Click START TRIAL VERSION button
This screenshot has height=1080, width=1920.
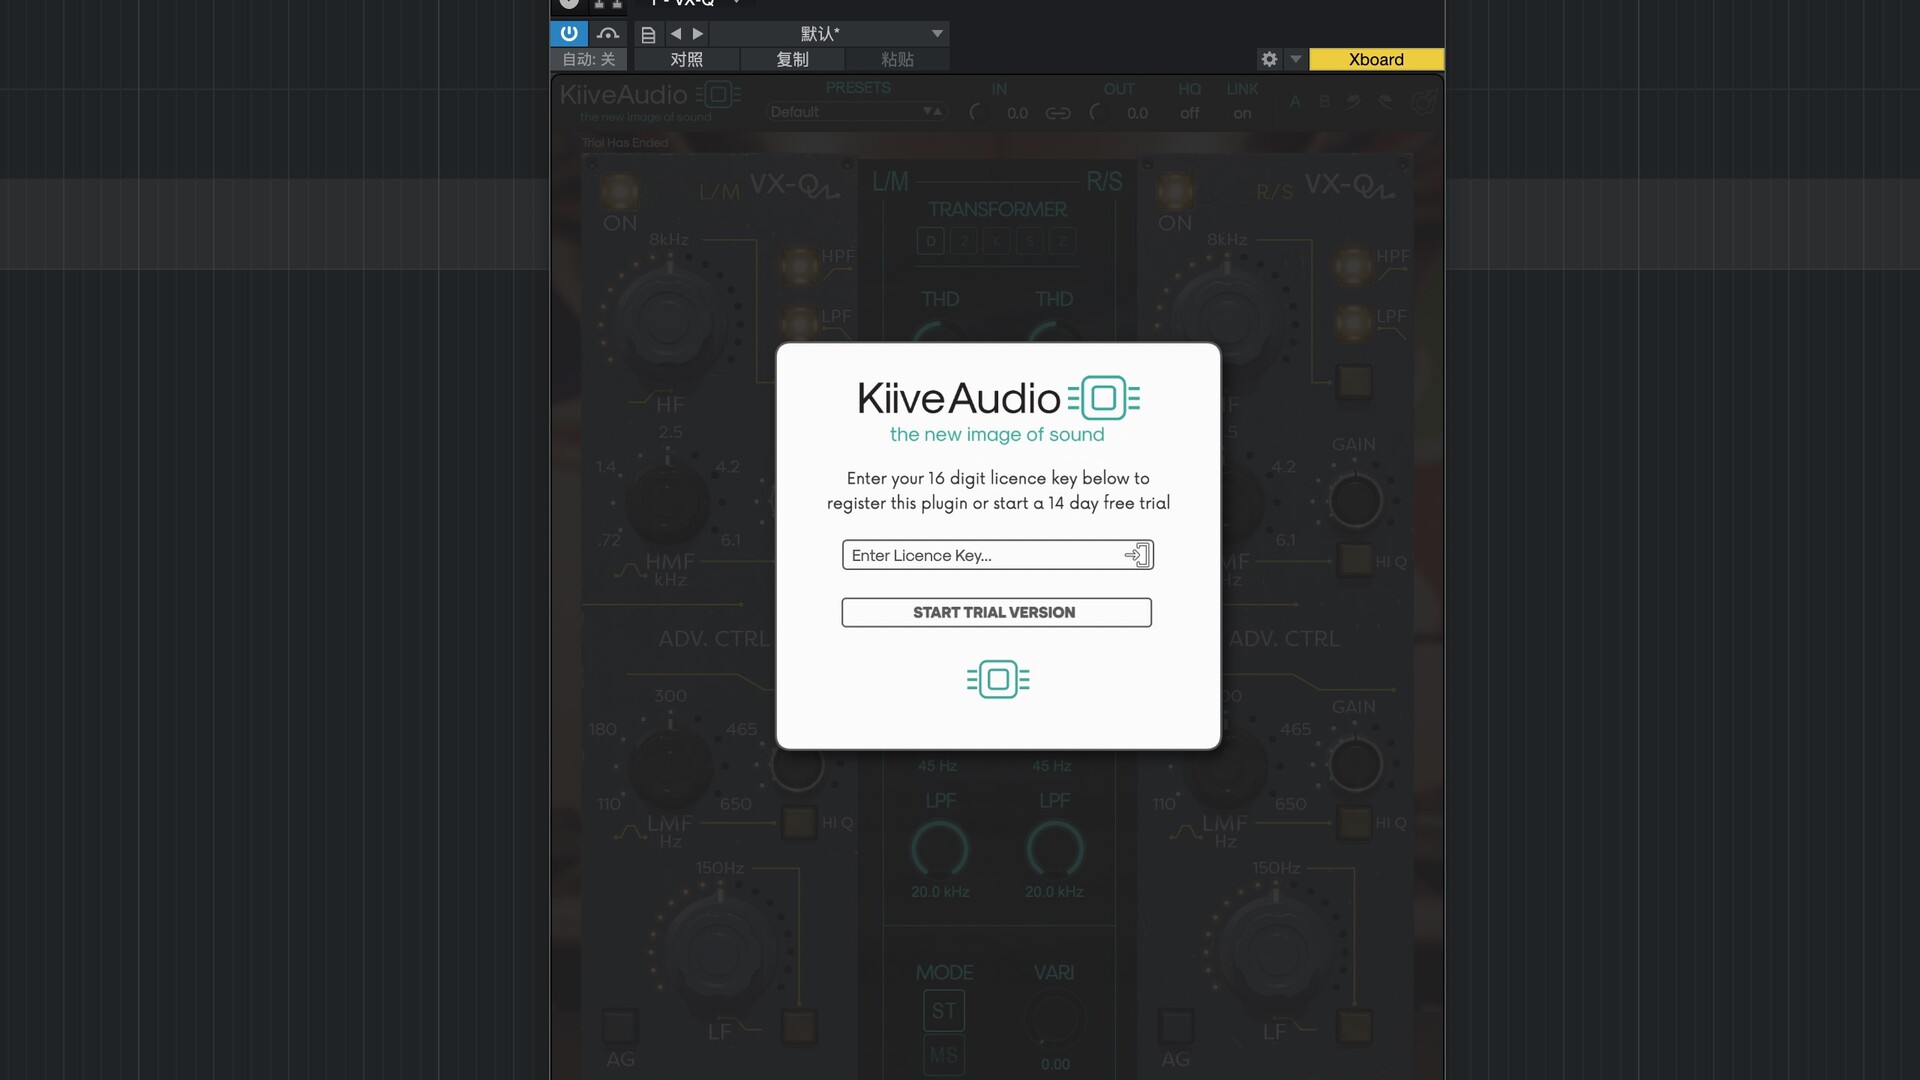[996, 612]
